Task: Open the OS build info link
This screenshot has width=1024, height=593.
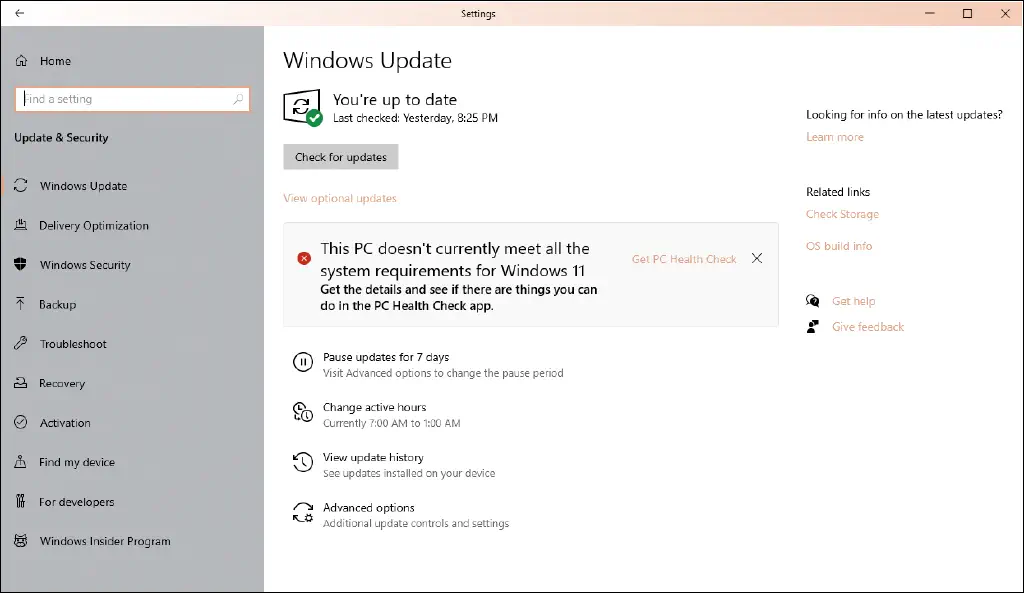Action: tap(839, 246)
